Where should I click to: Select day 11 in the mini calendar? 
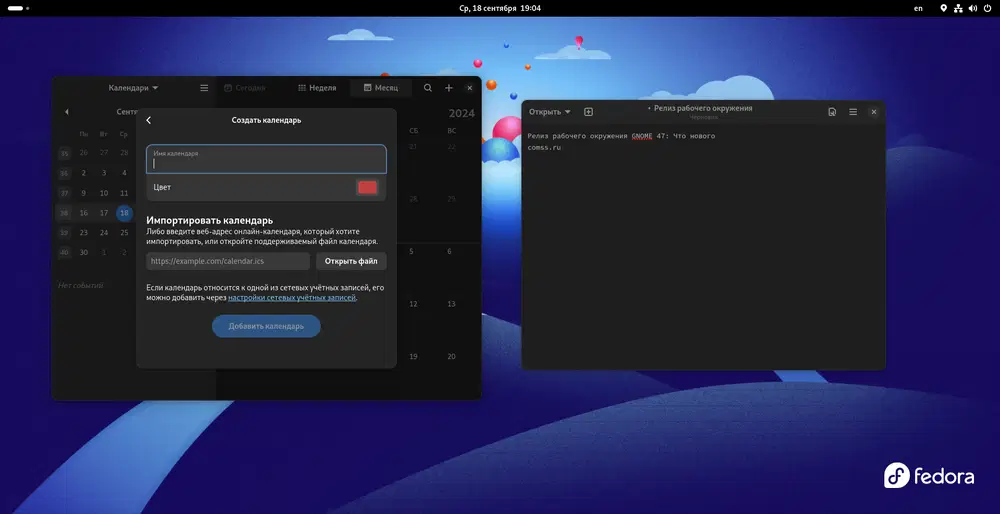click(124, 193)
